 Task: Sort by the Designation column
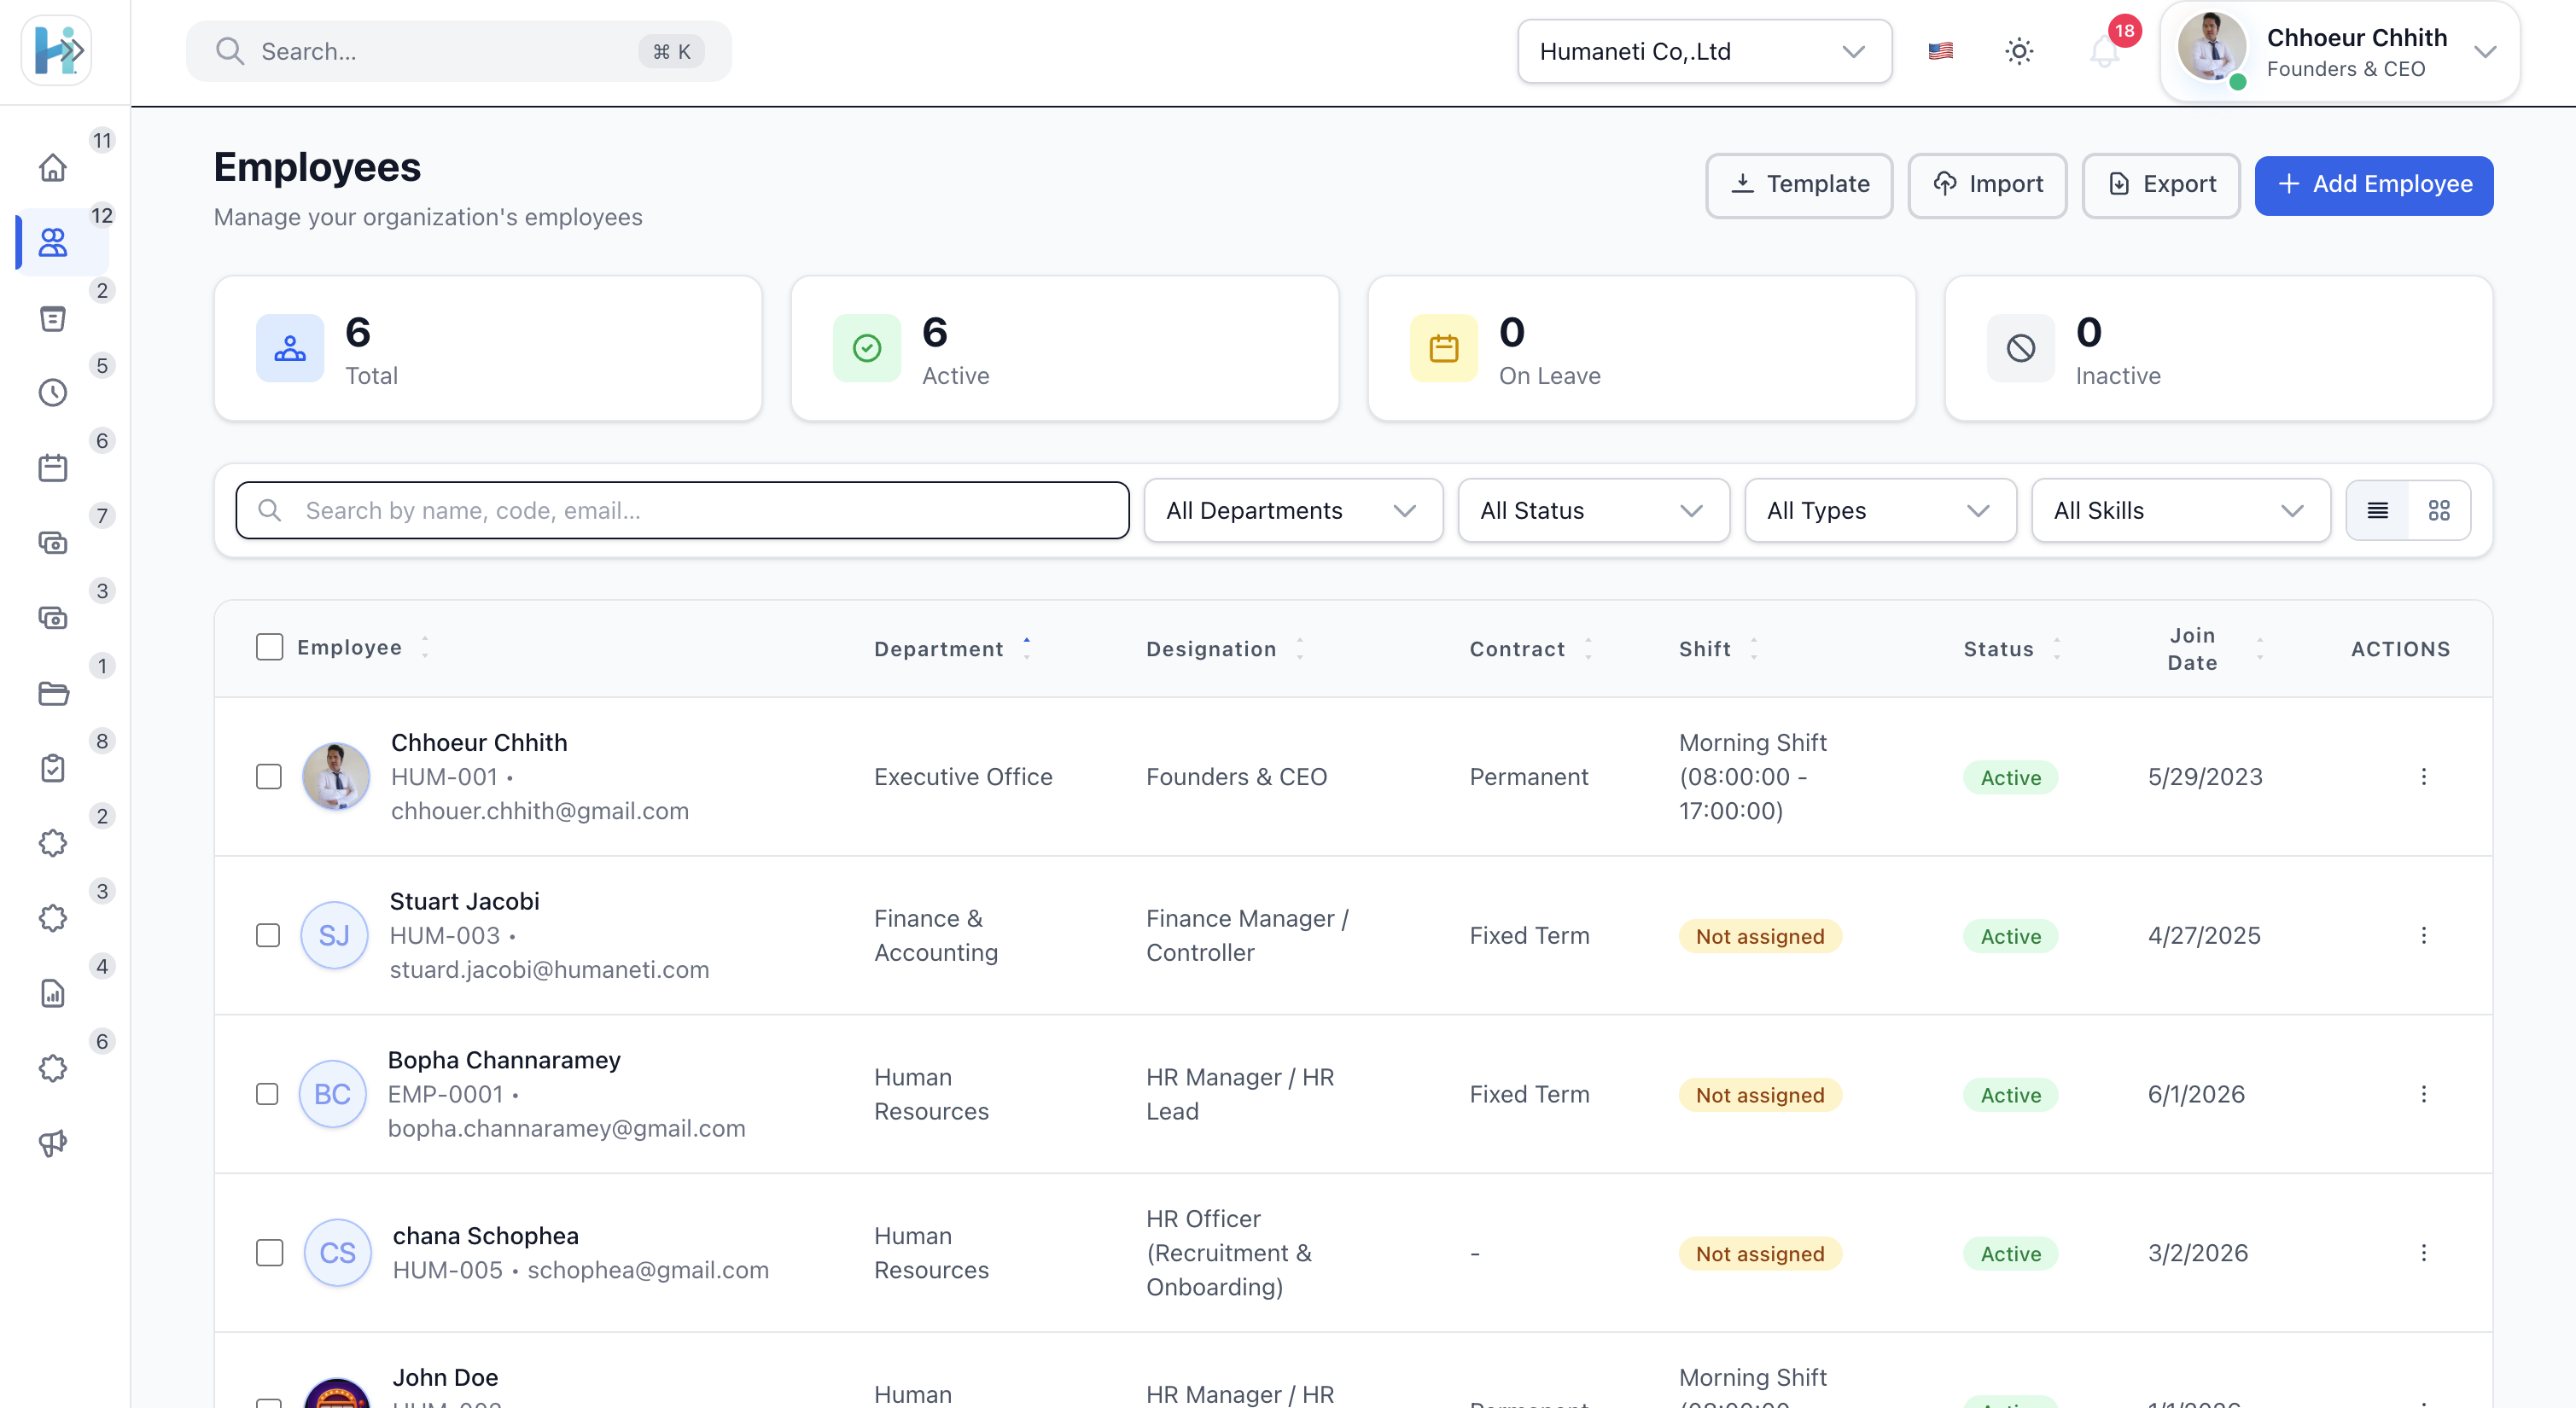1224,648
